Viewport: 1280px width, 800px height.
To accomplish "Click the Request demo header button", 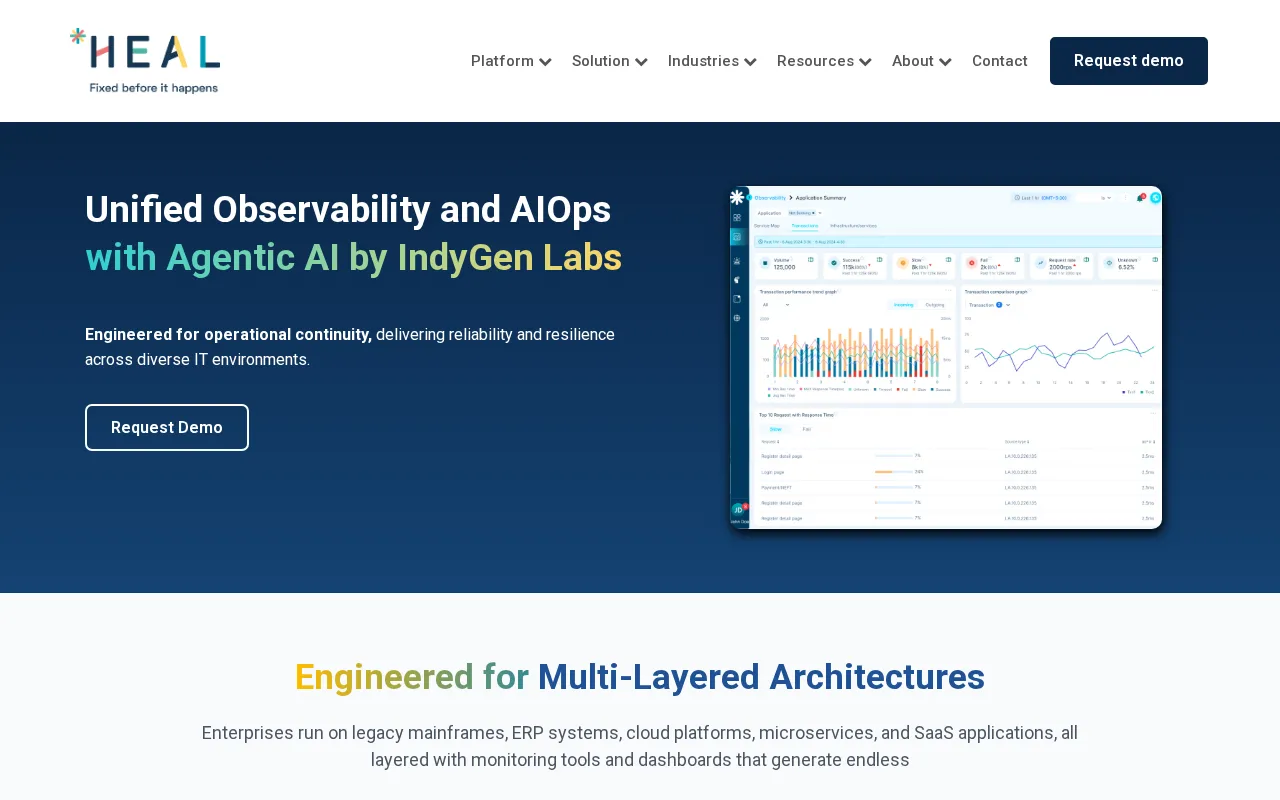I will coord(1129,61).
